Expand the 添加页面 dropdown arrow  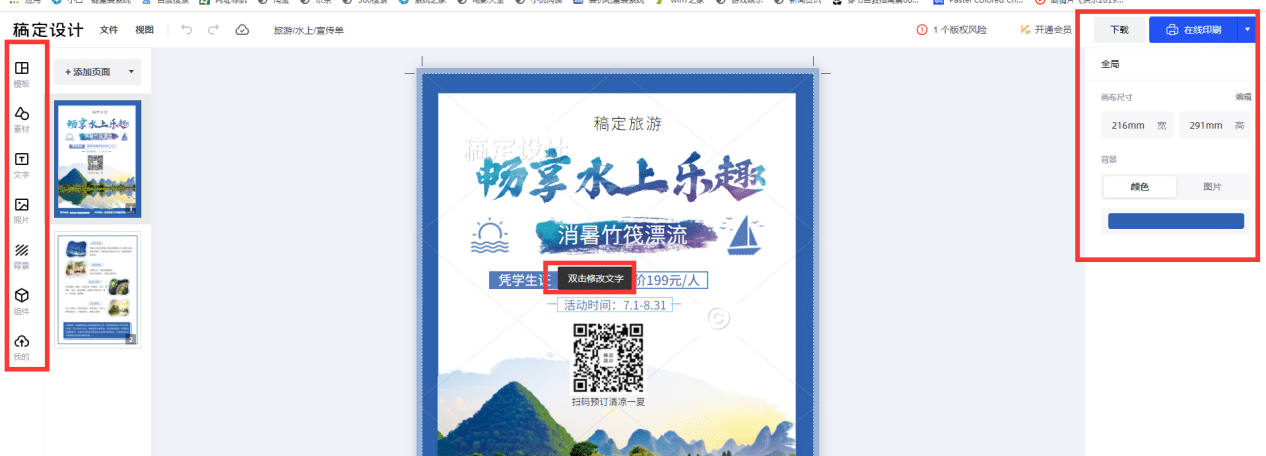[131, 72]
